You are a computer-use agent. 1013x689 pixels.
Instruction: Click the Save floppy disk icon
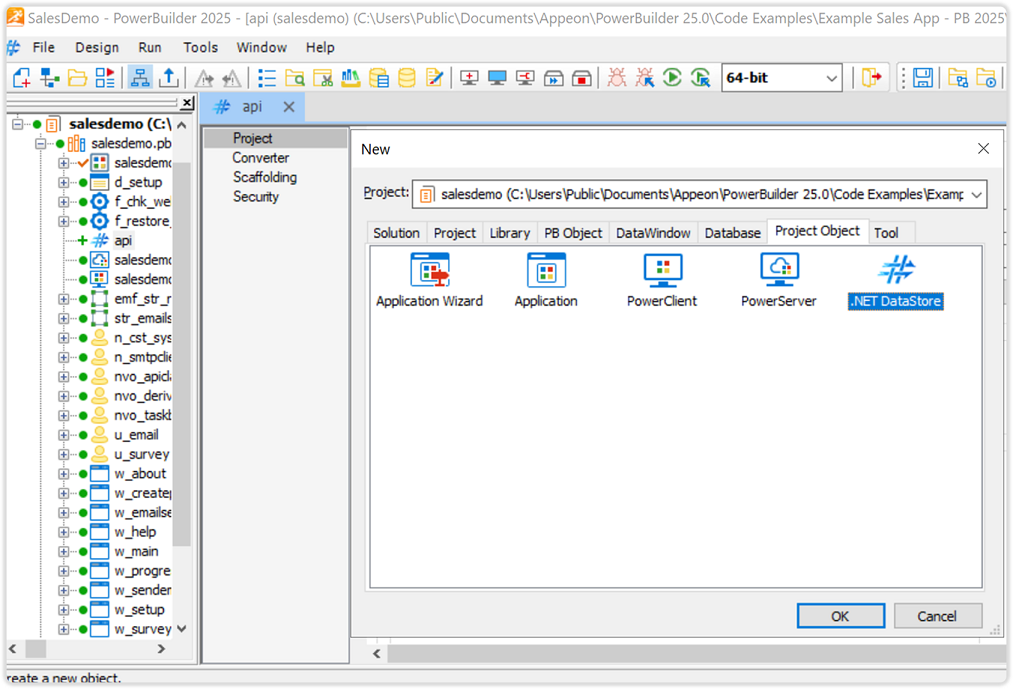click(x=923, y=78)
